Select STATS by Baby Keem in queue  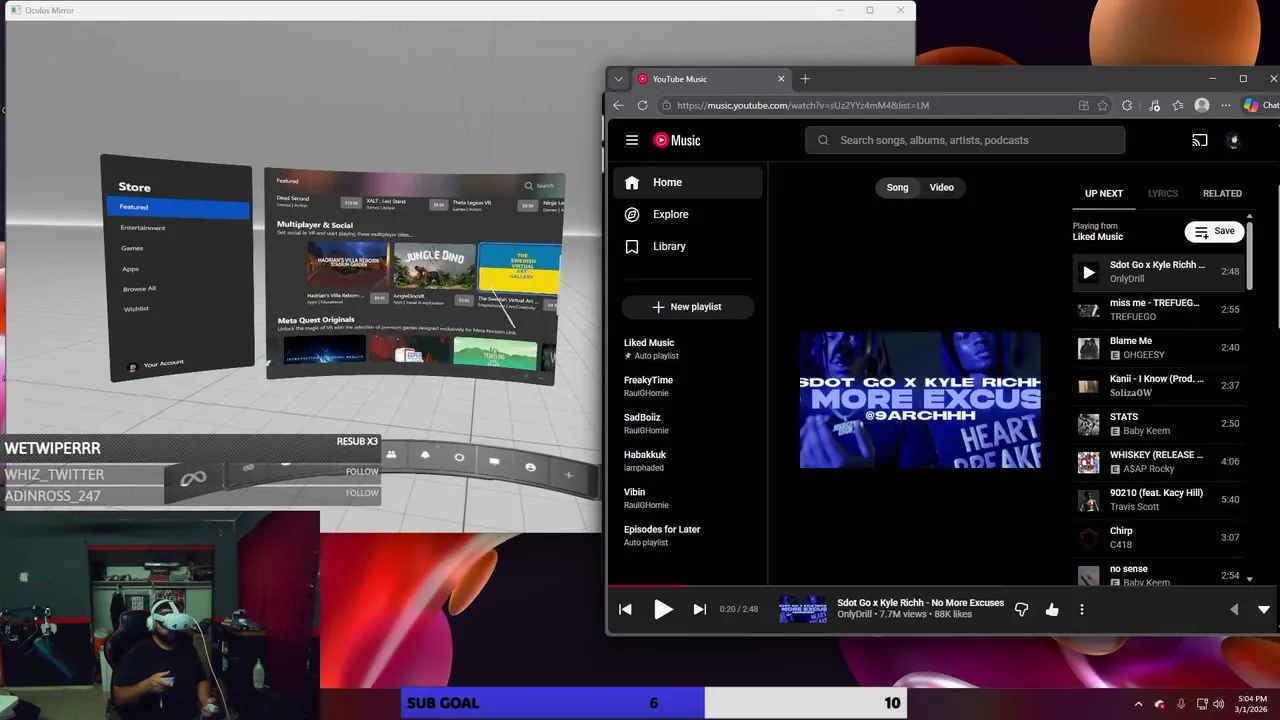(1158, 424)
